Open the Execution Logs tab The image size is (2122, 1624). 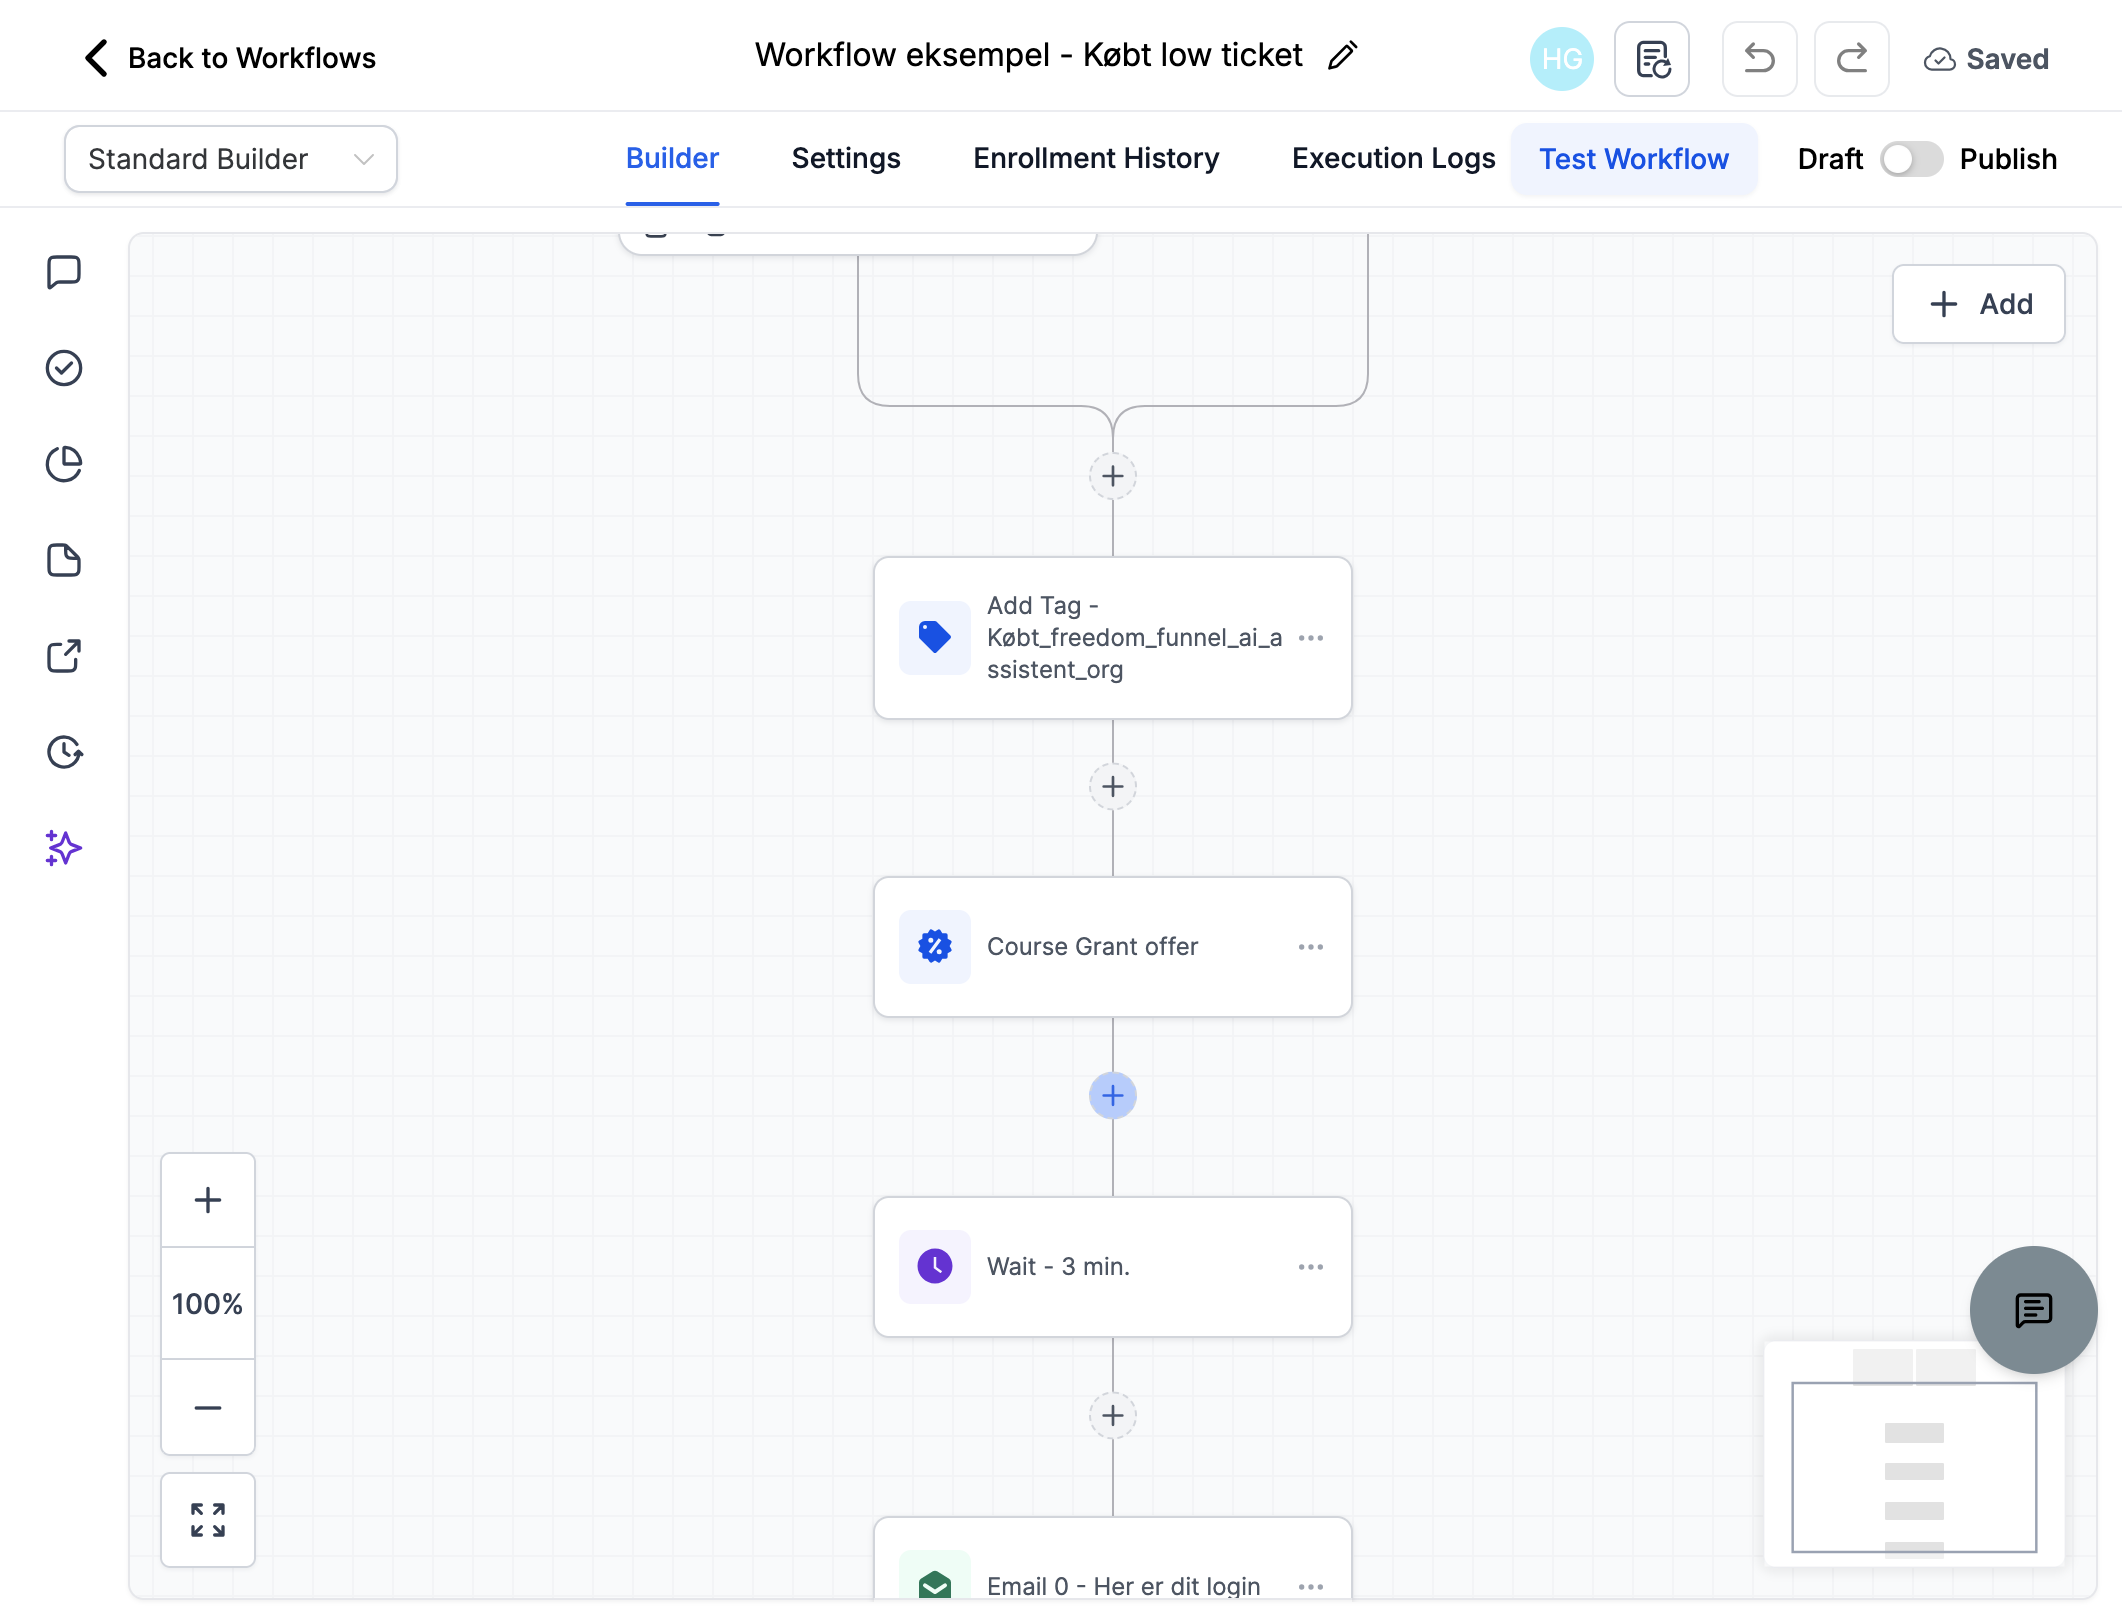coord(1393,158)
